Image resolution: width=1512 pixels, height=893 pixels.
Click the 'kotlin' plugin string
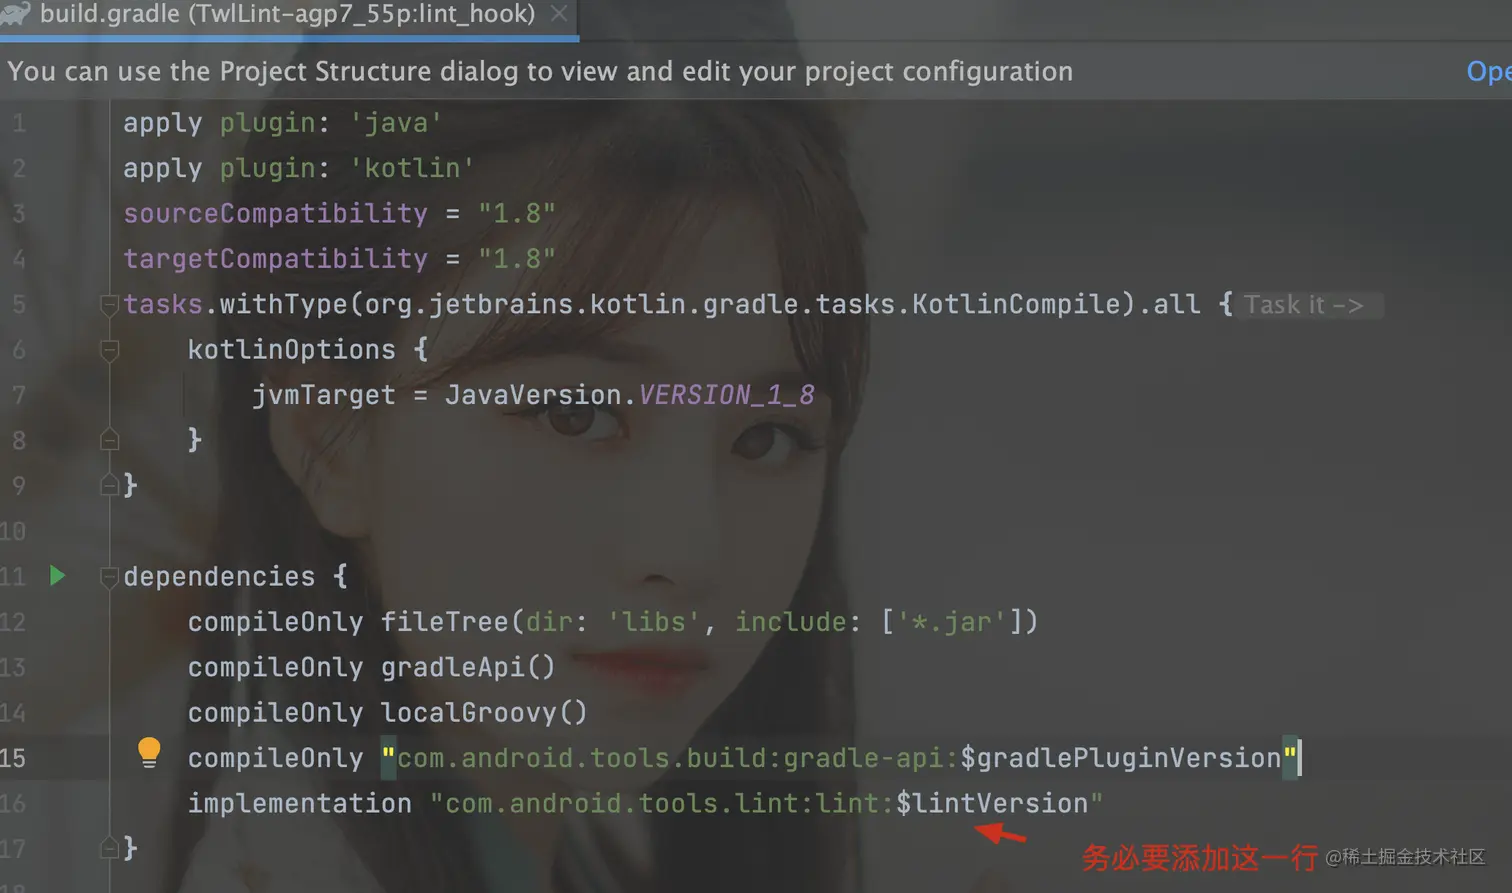(x=411, y=168)
